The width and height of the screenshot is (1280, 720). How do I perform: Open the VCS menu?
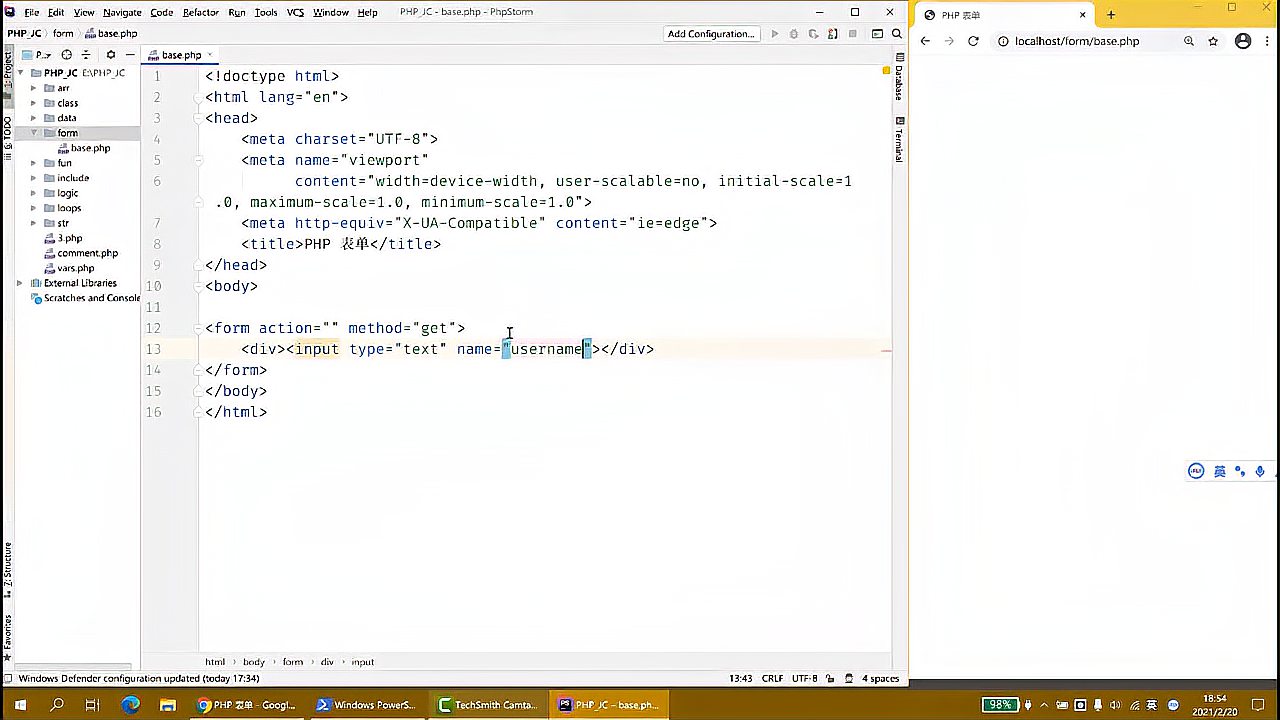[295, 12]
